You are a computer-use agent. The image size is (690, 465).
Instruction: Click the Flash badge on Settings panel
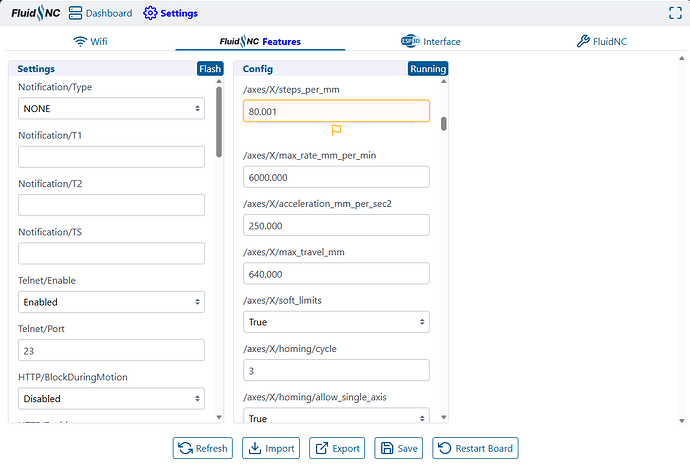[x=210, y=69]
